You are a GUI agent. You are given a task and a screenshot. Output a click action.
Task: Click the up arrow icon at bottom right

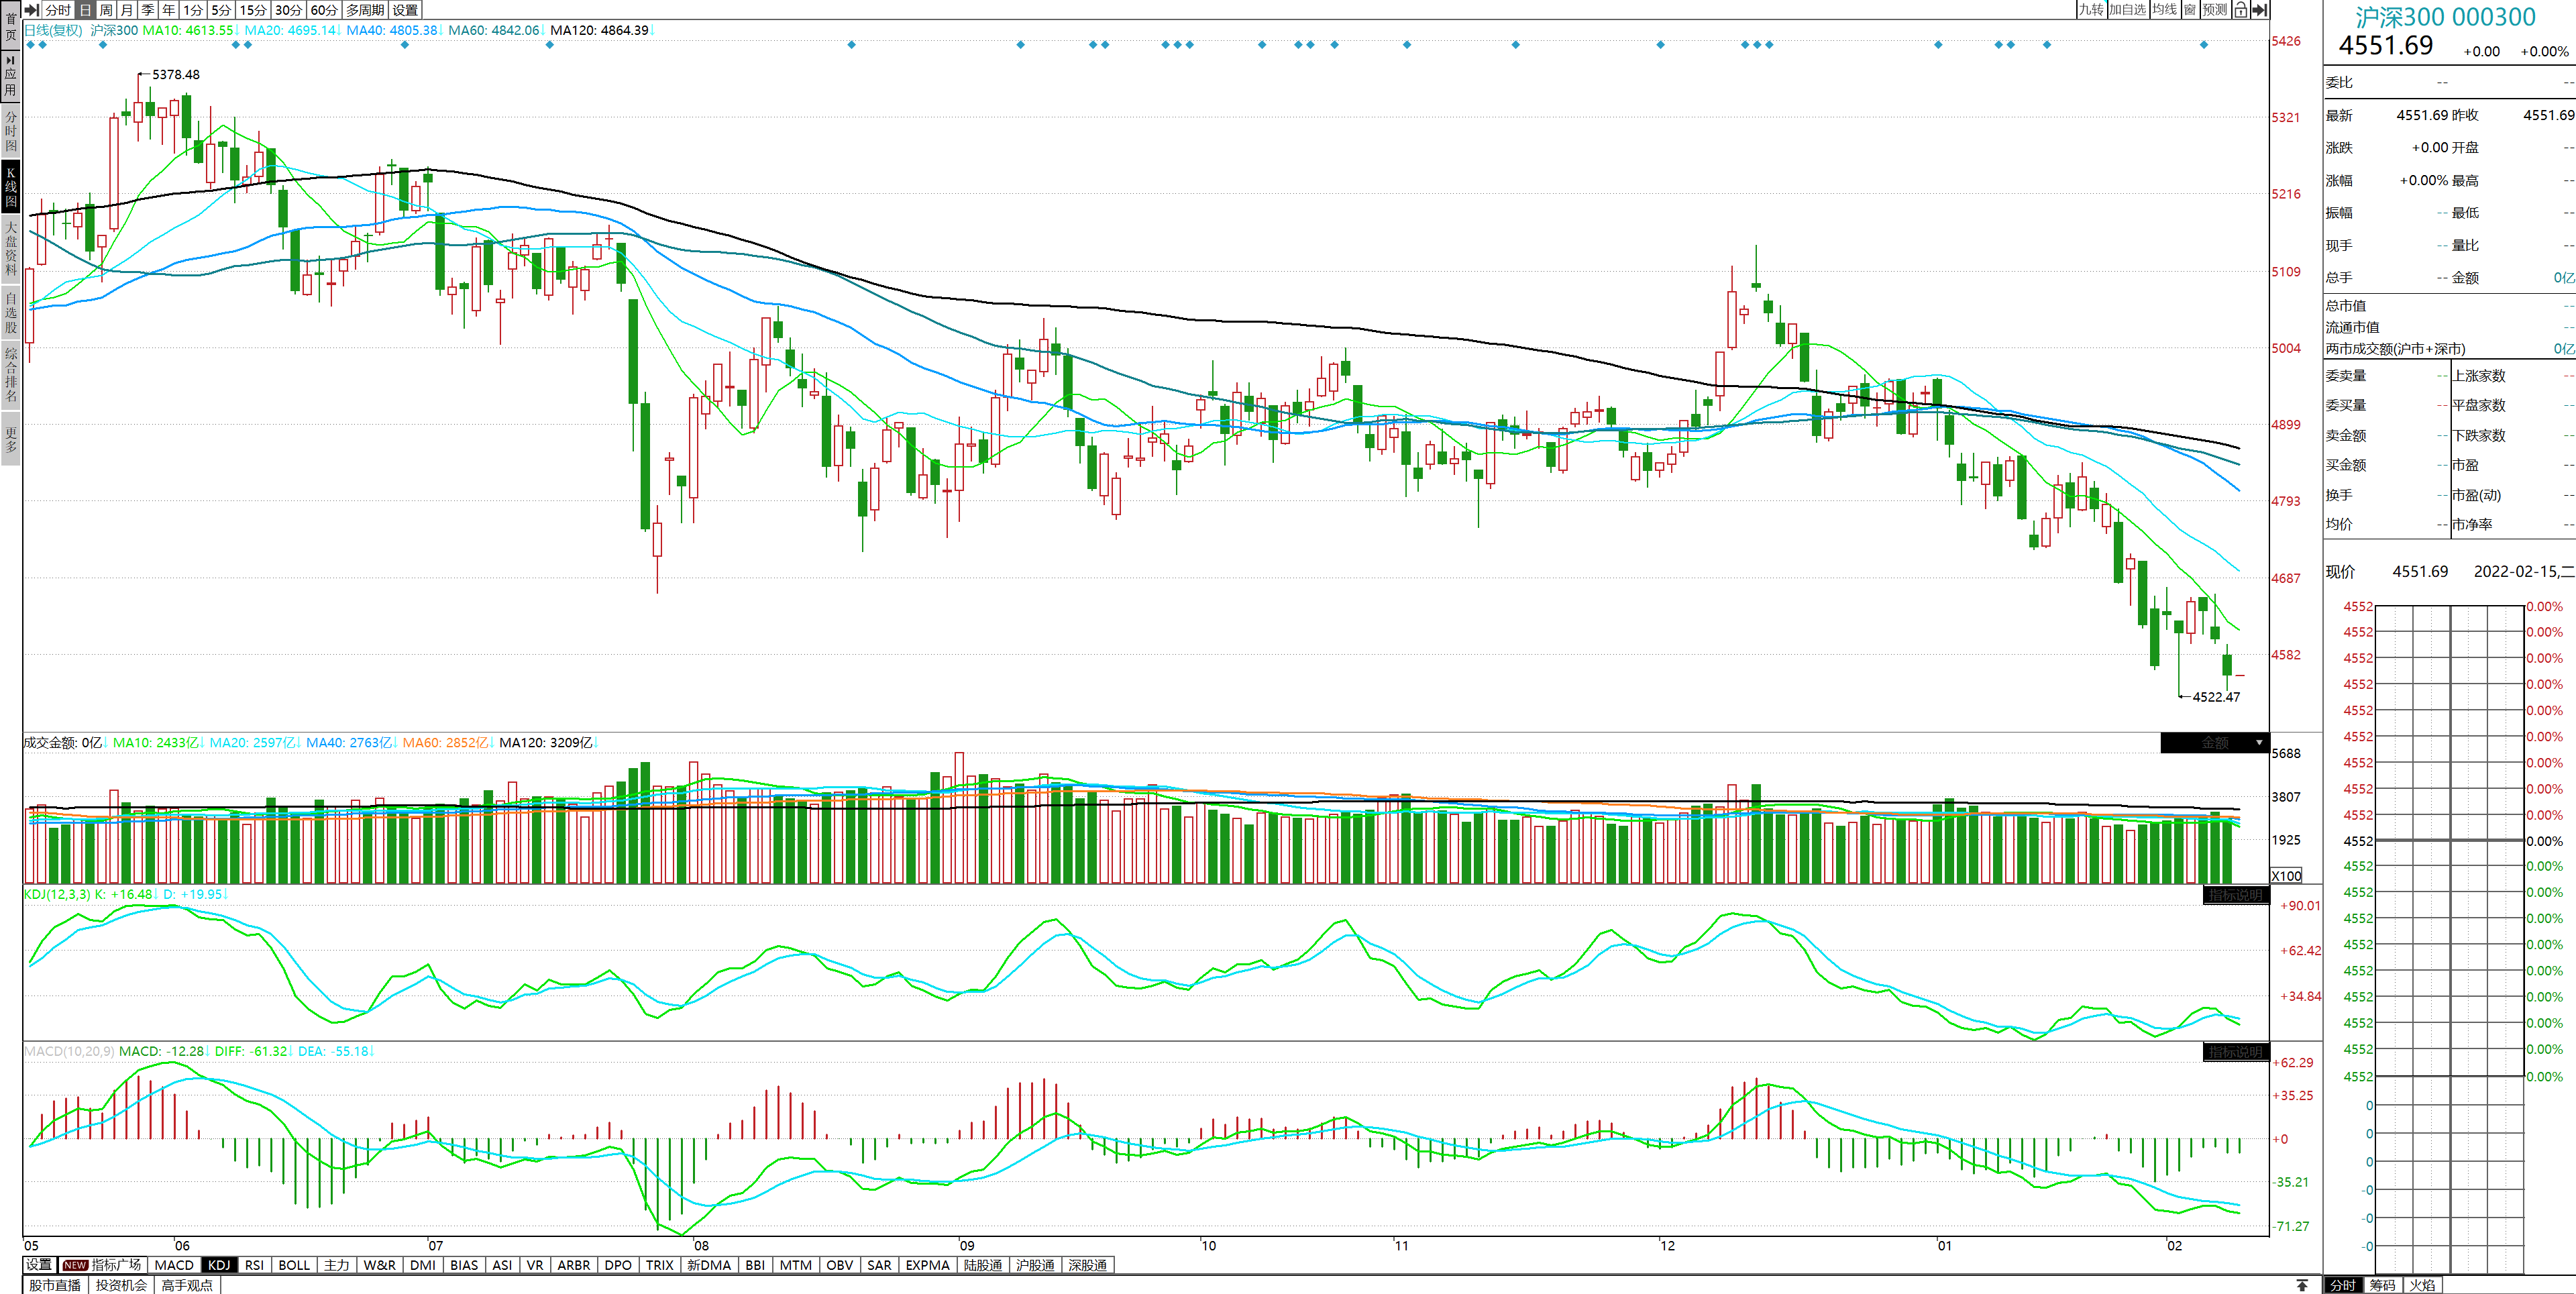(x=2302, y=1285)
